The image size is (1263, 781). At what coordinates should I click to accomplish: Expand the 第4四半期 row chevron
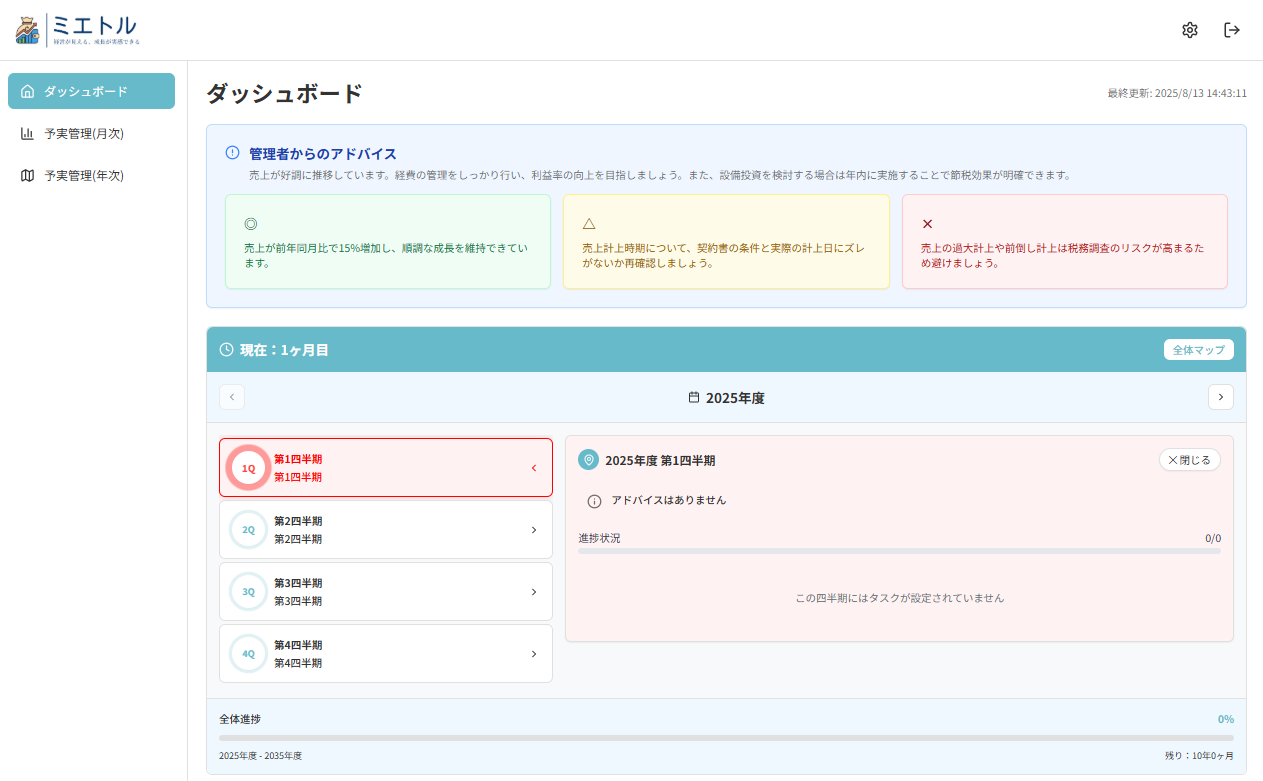[534, 654]
